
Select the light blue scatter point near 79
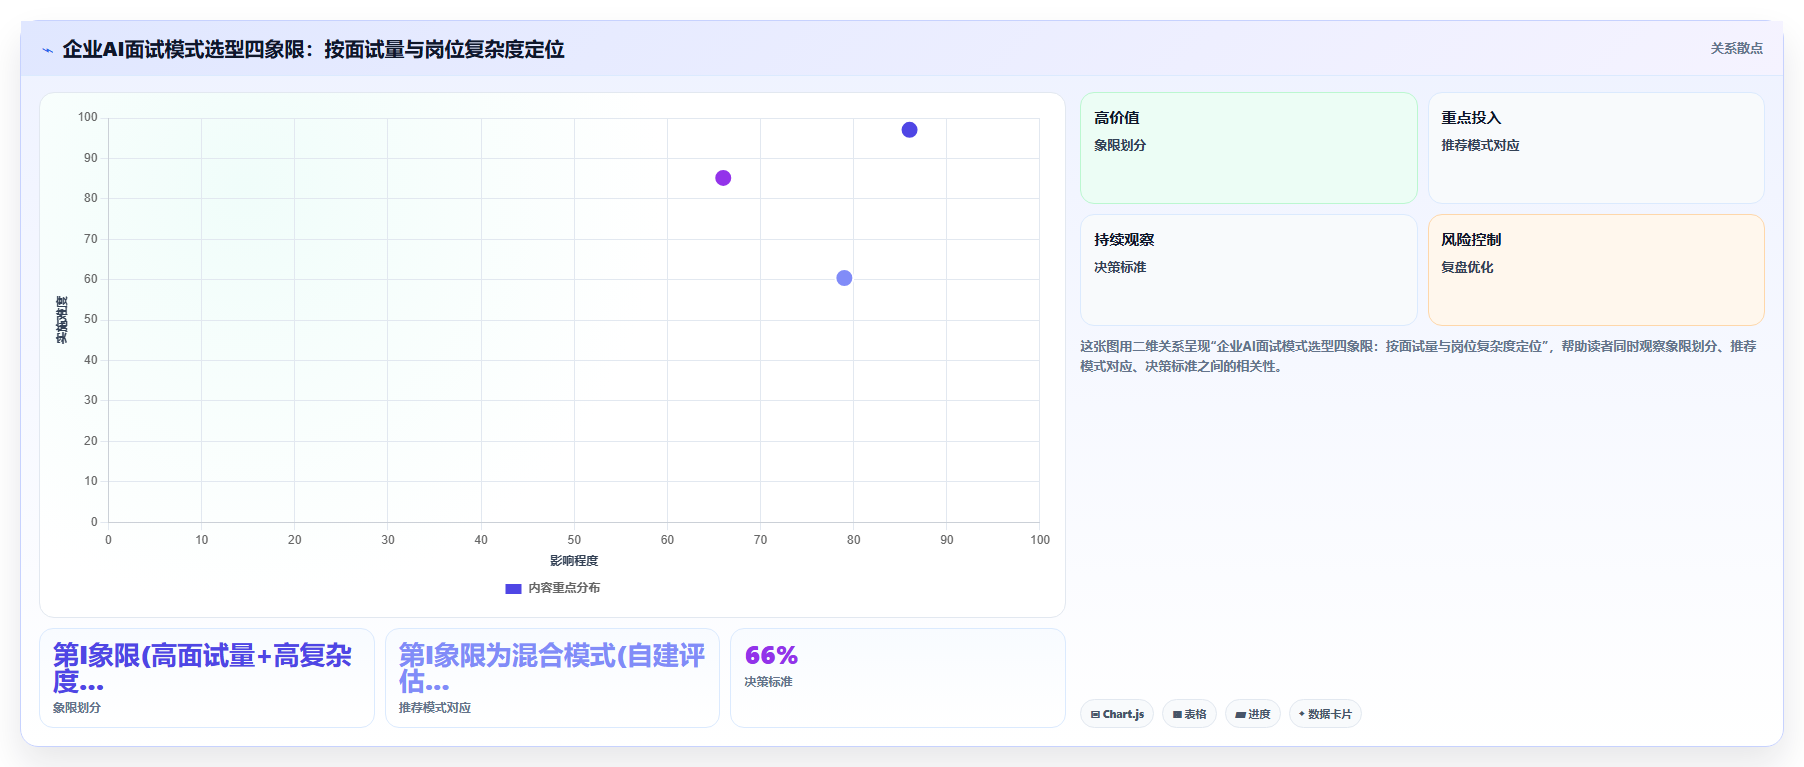point(844,278)
